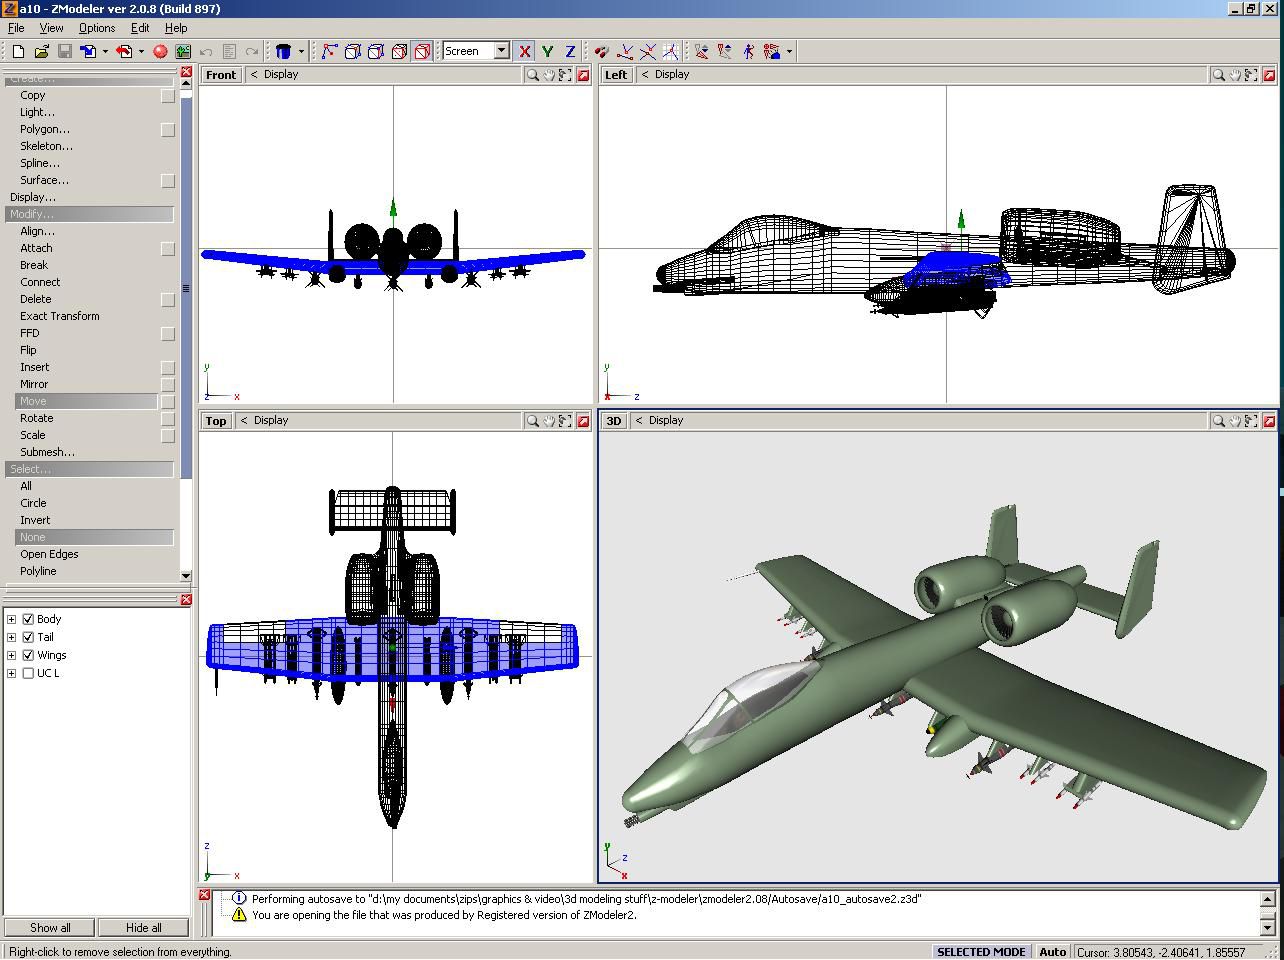Click the Save icon on the toolbar

pos(64,51)
